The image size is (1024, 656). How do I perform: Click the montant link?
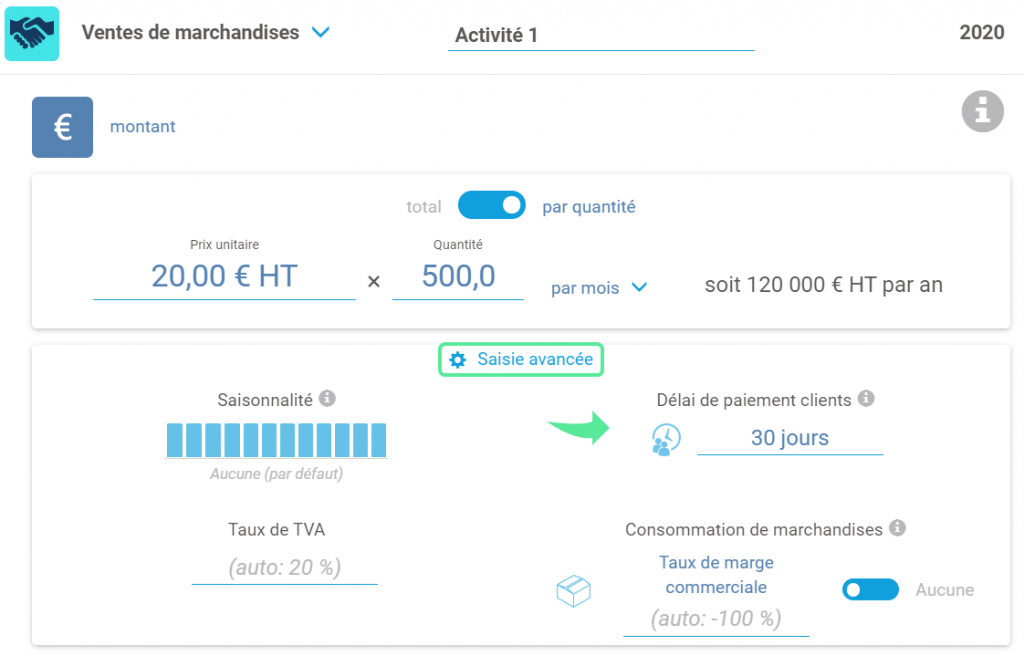point(142,127)
